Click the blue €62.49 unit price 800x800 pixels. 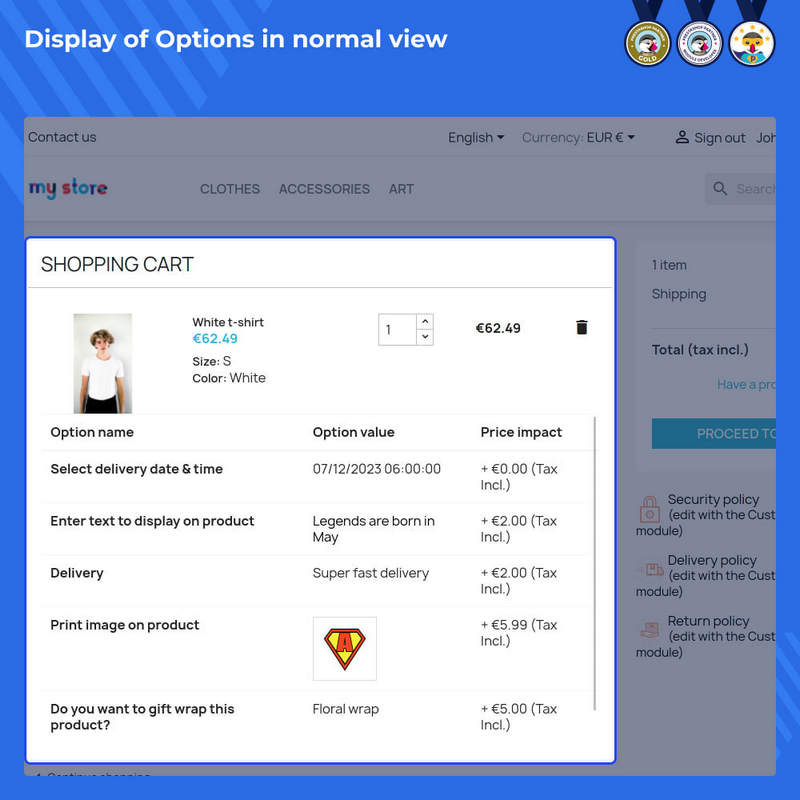[x=215, y=338]
